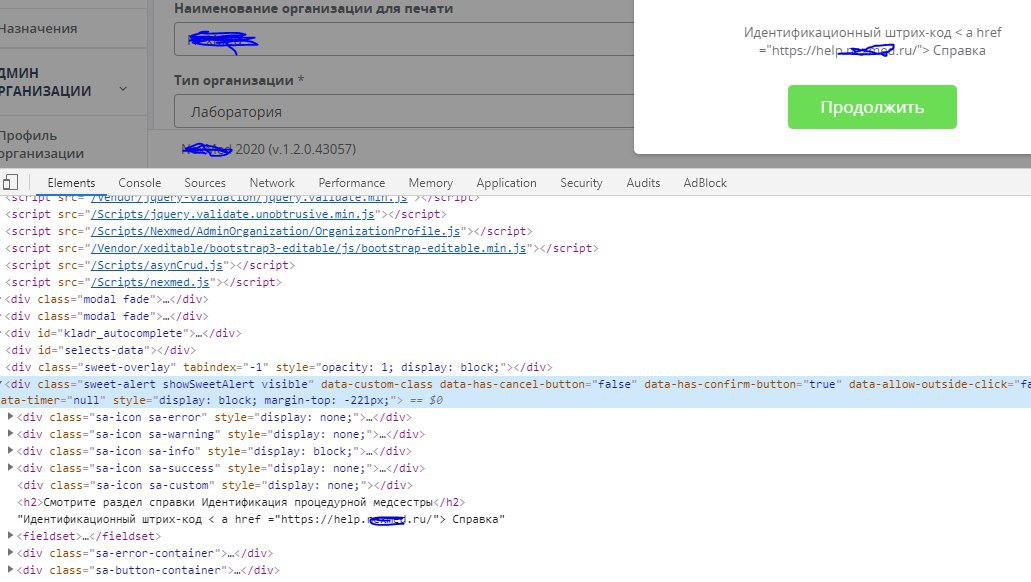Image resolution: width=1031 pixels, height=582 pixels.
Task: Select the sweet-overlay div node
Action: point(279,368)
